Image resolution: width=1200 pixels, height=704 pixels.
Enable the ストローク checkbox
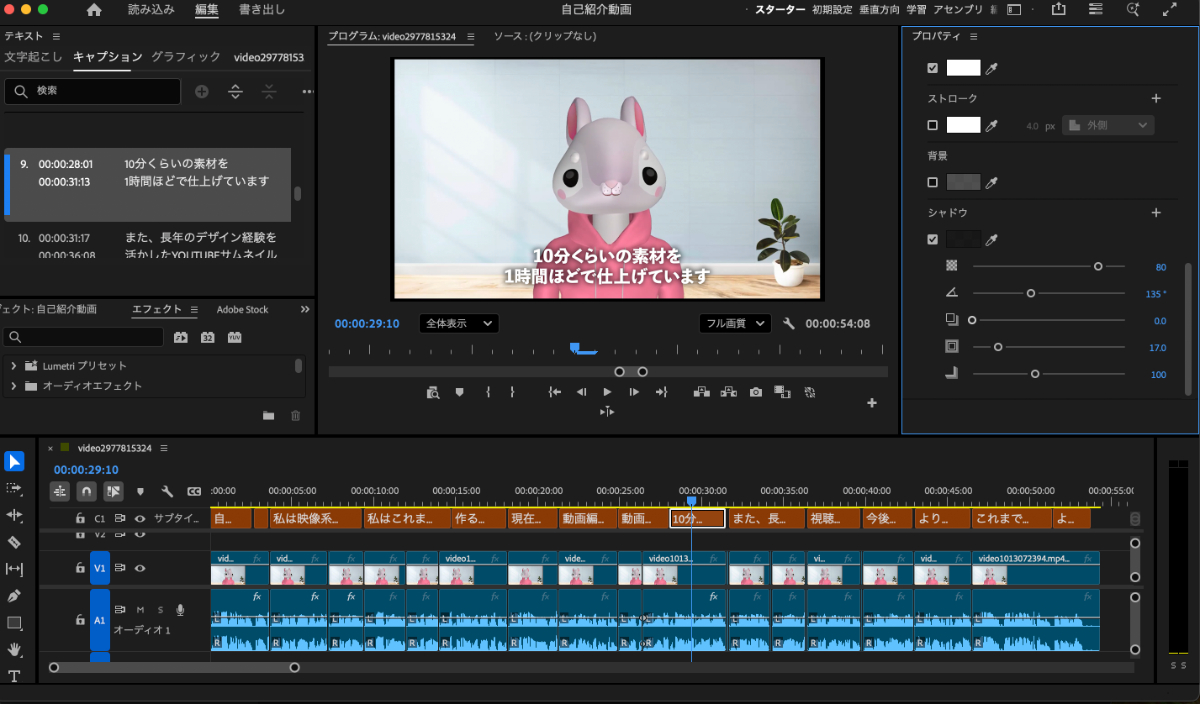(933, 126)
